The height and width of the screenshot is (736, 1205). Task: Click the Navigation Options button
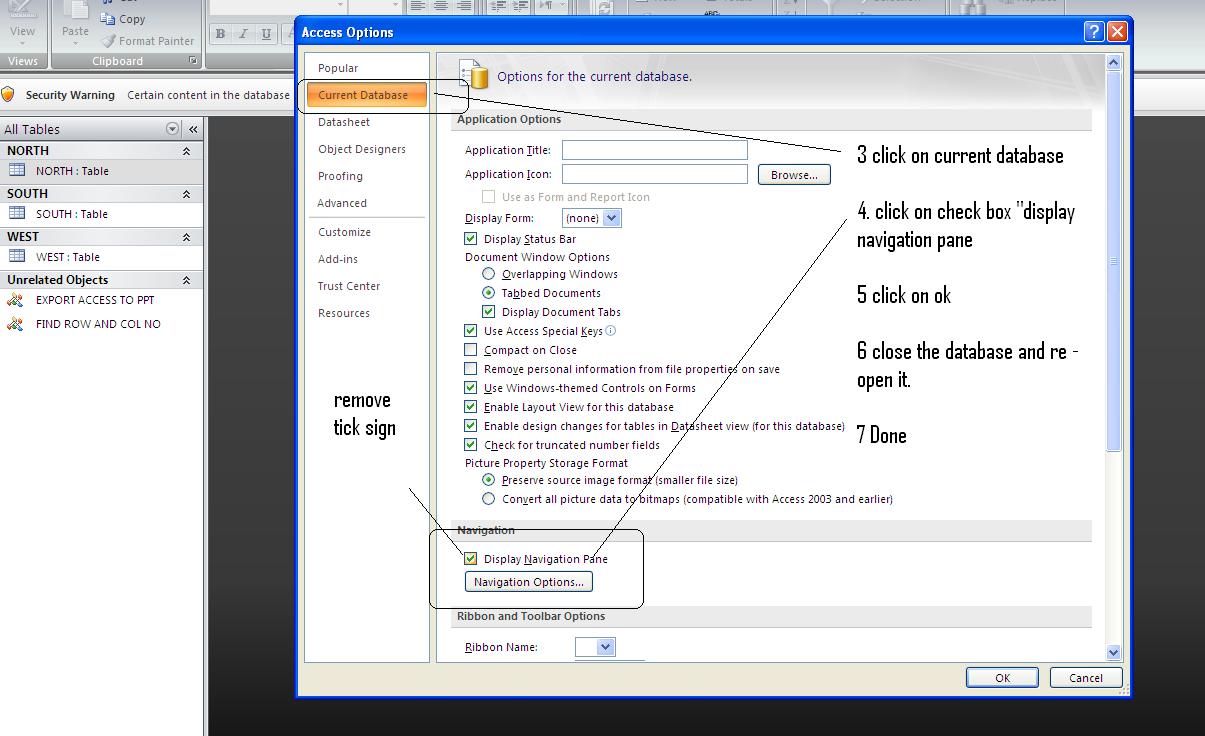coord(528,581)
